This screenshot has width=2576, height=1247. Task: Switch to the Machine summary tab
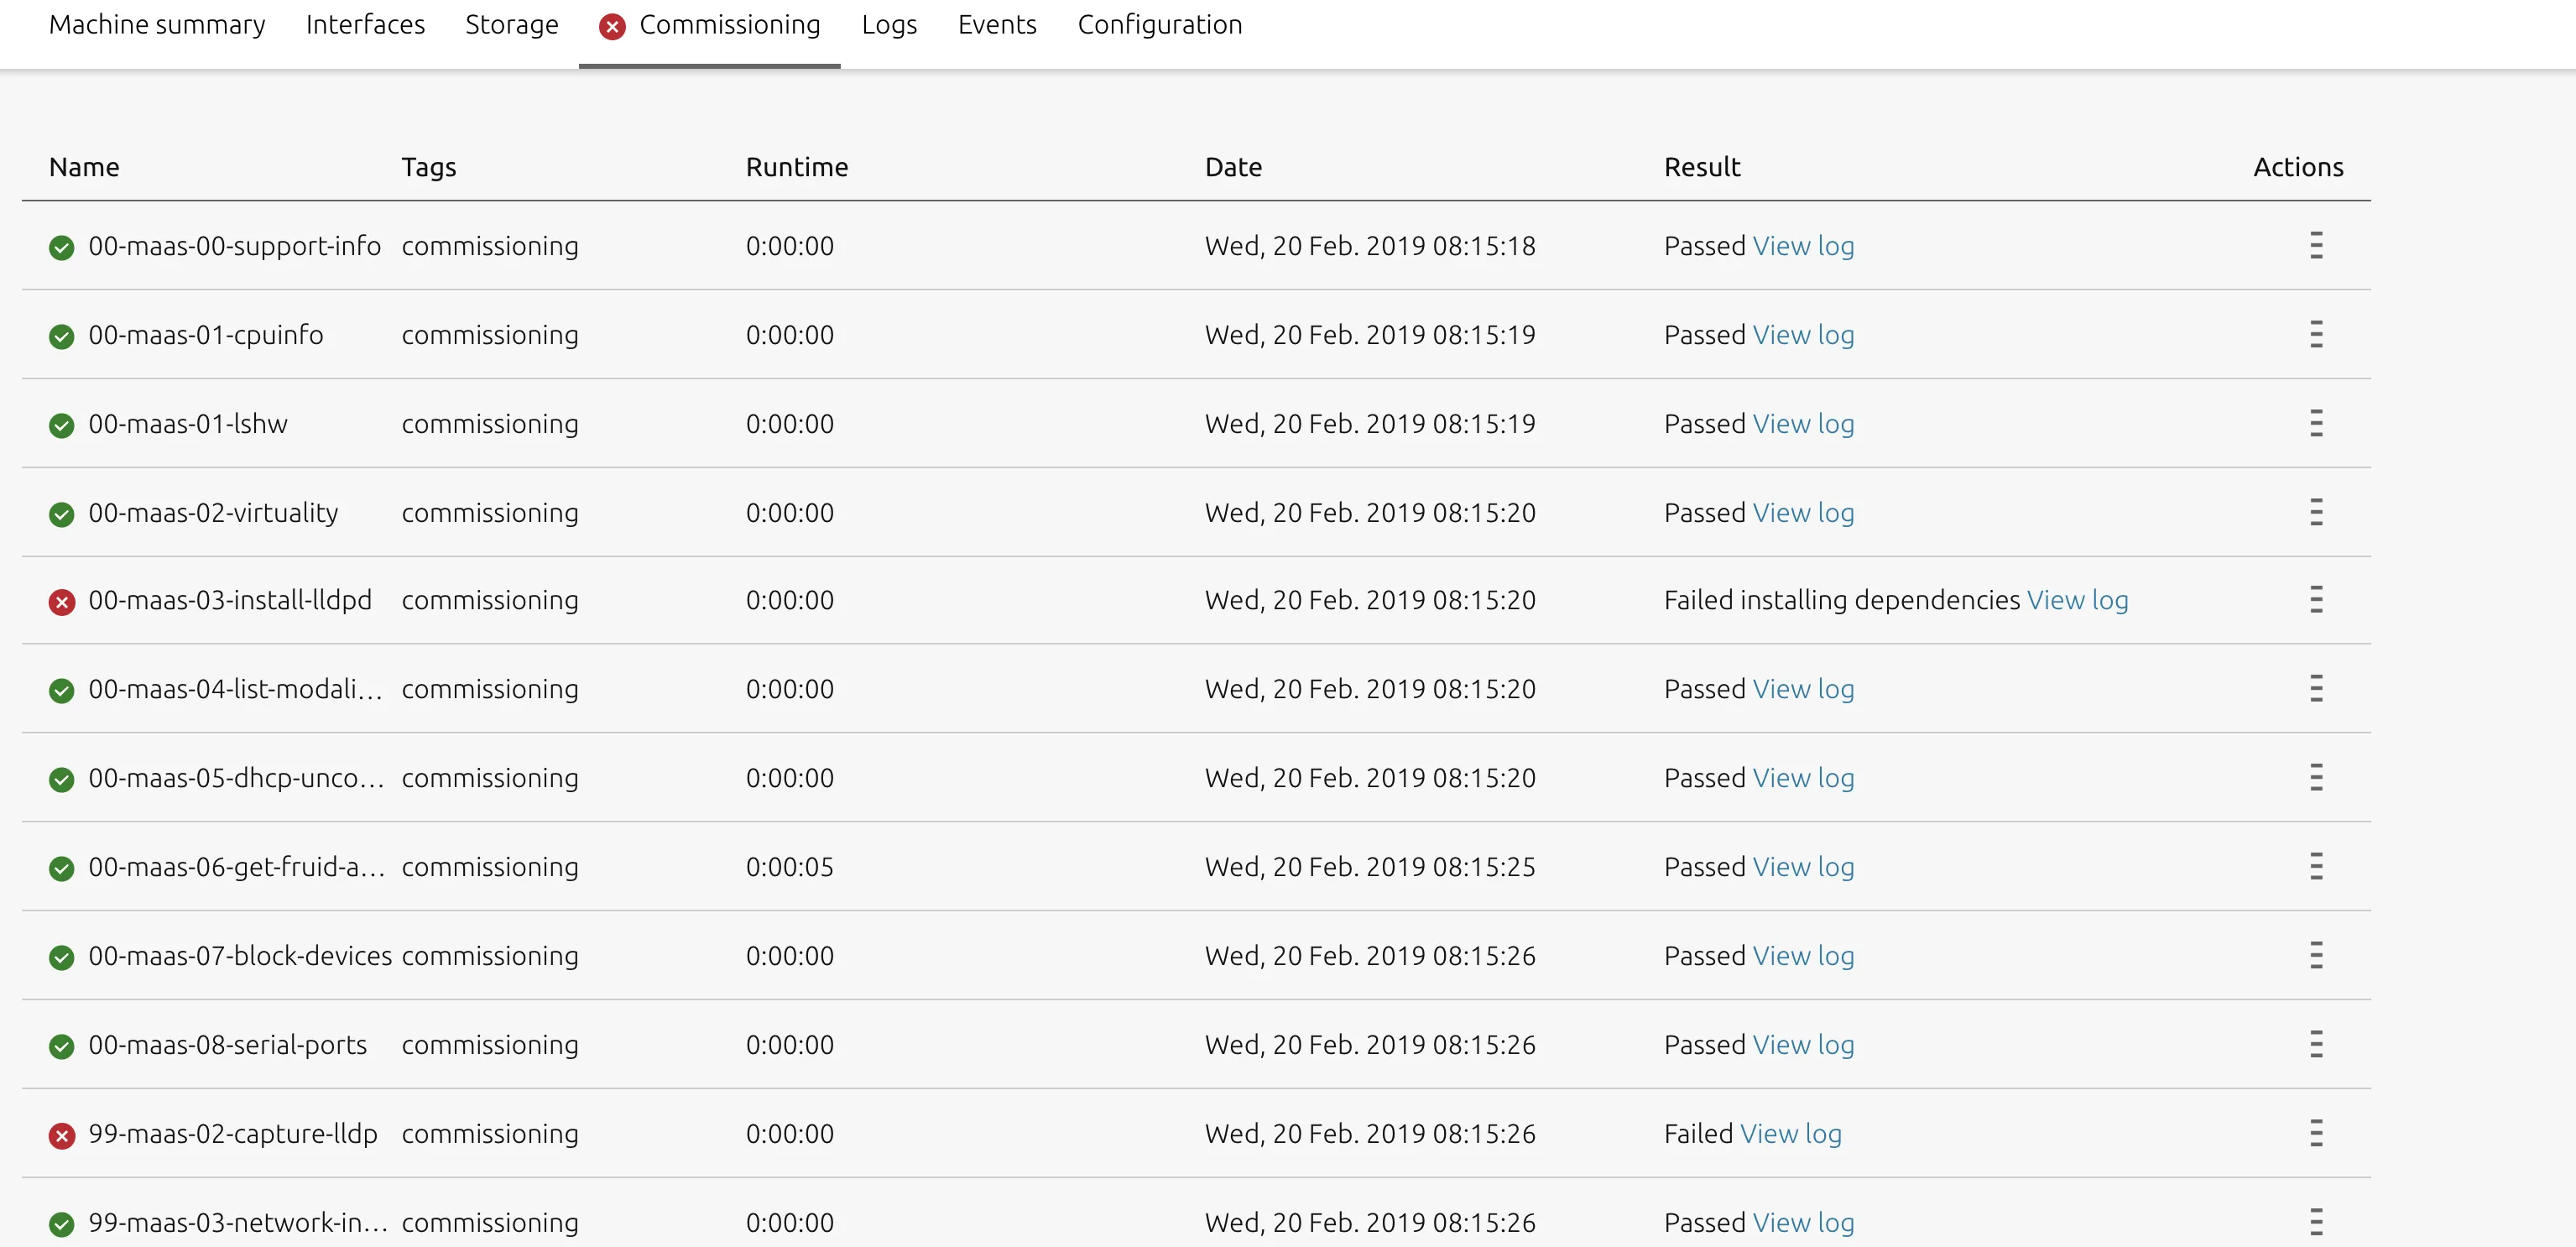pyautogui.click(x=157, y=25)
